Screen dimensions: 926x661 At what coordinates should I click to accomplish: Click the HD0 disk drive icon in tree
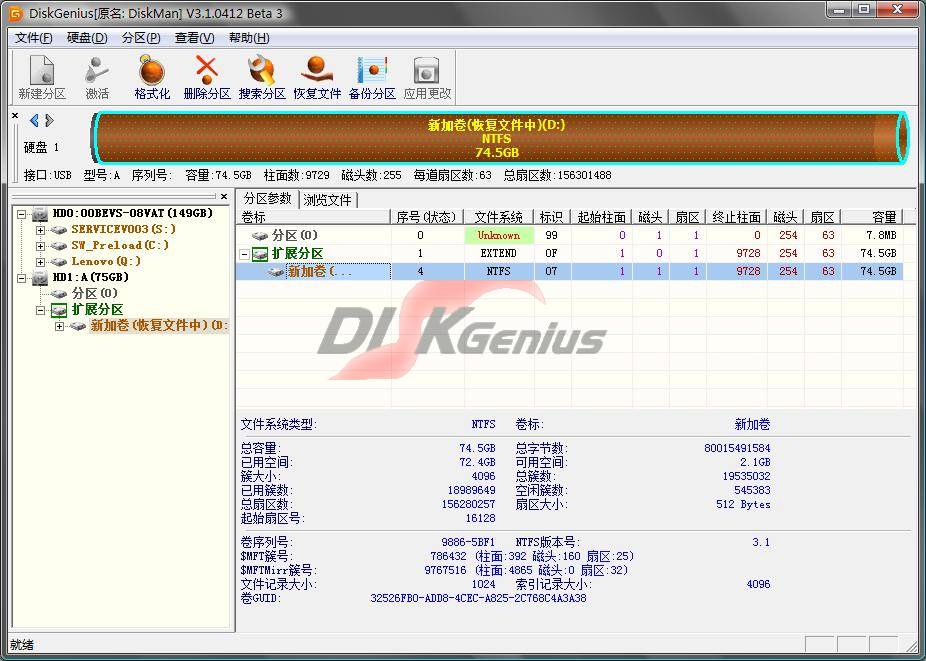(40, 213)
